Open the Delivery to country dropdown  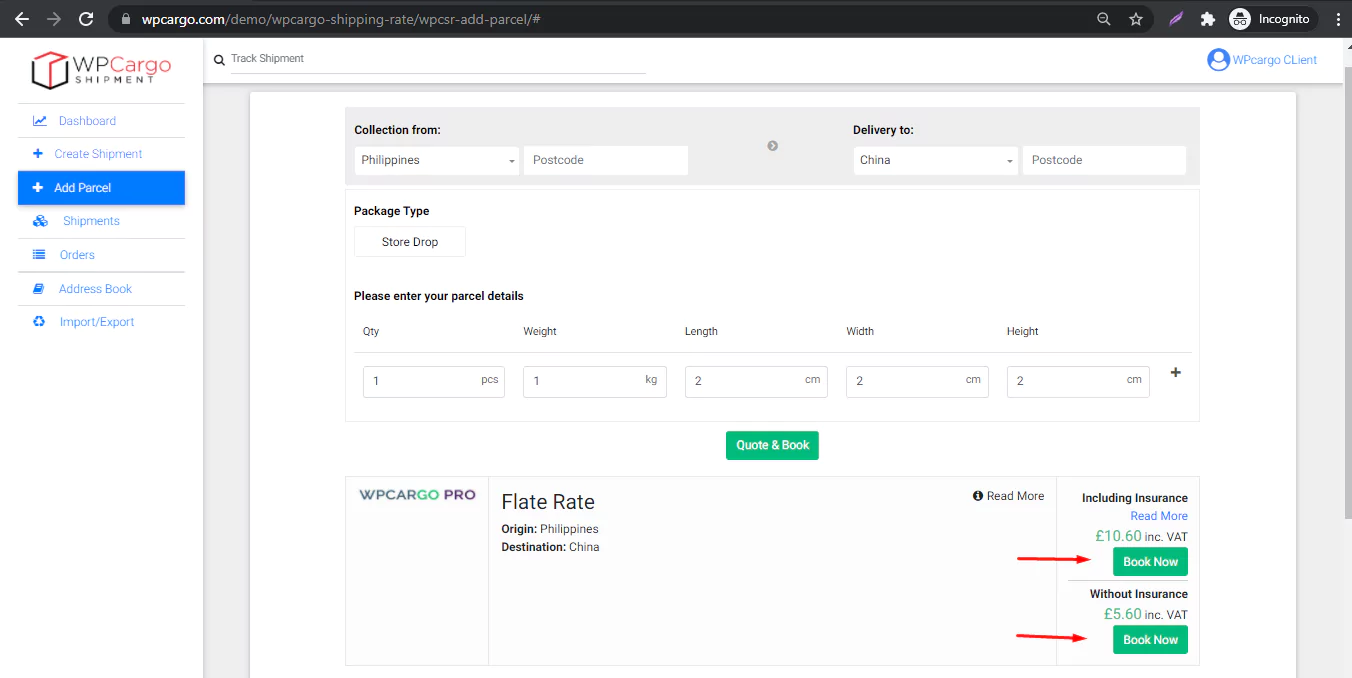[x=935, y=160]
